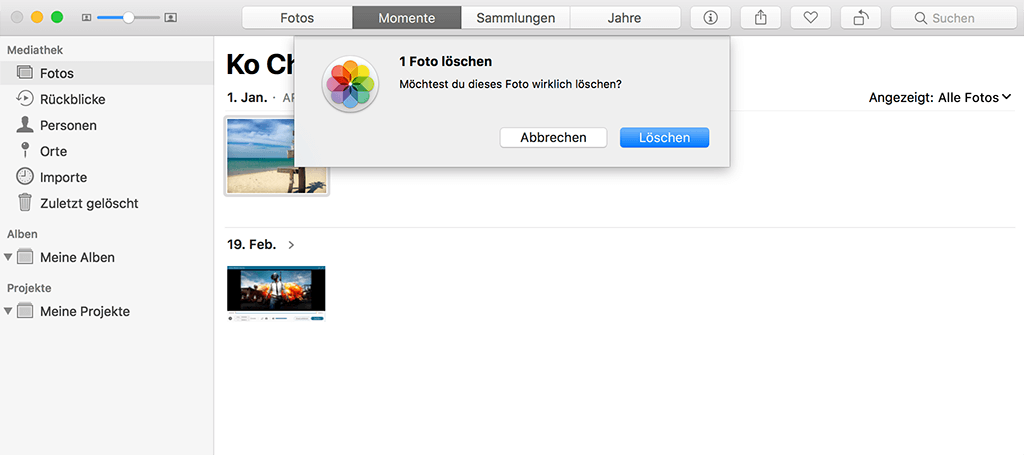The width and height of the screenshot is (1024, 455).
Task: Open the Share toolbar button
Action: point(761,18)
